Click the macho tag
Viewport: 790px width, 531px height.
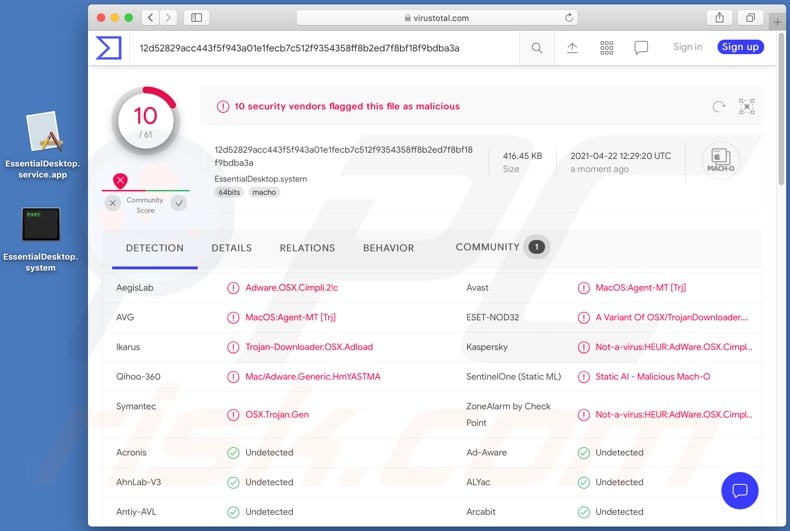[x=264, y=192]
